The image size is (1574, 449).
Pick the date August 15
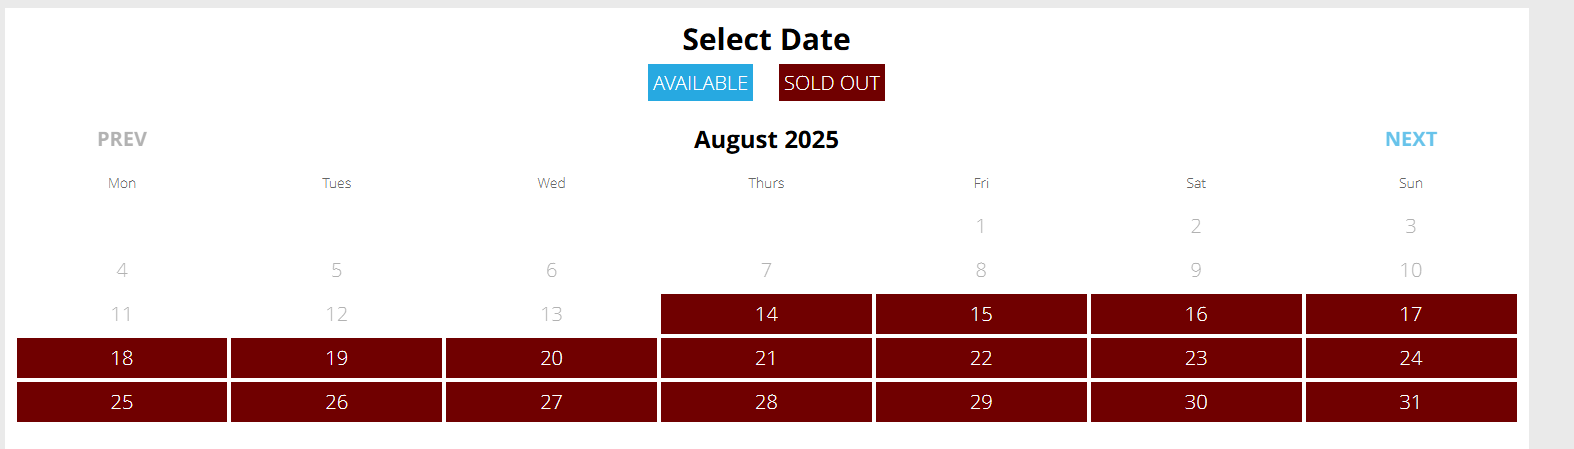(x=981, y=314)
